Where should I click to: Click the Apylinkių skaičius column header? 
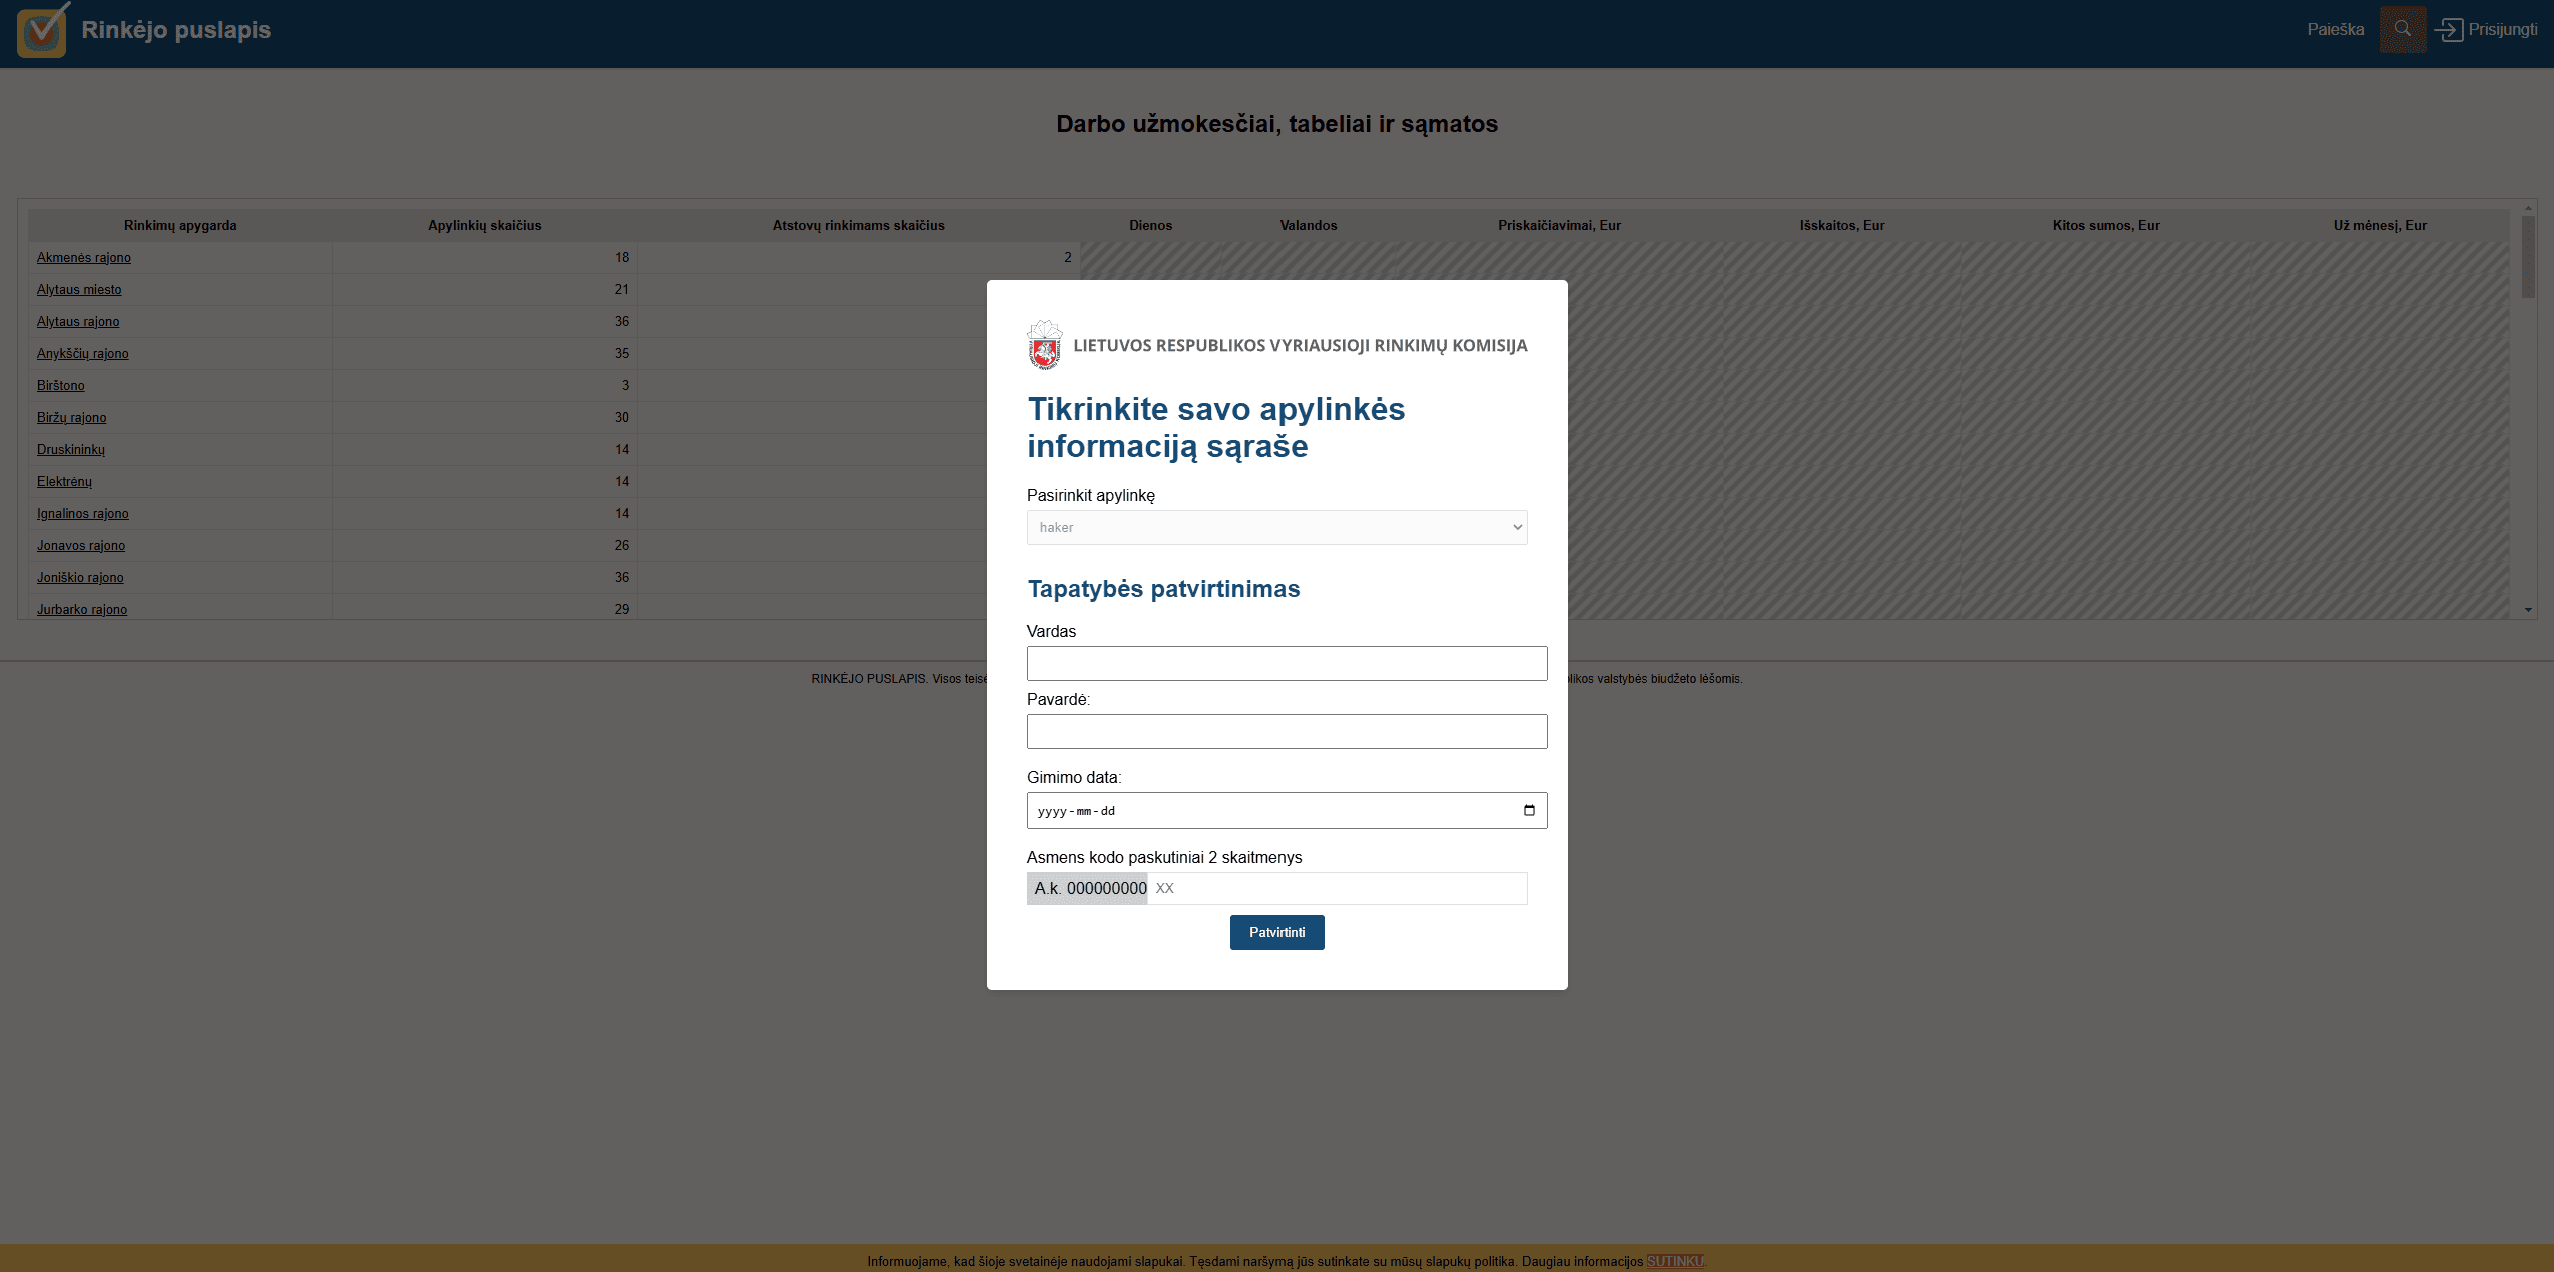pos(485,225)
